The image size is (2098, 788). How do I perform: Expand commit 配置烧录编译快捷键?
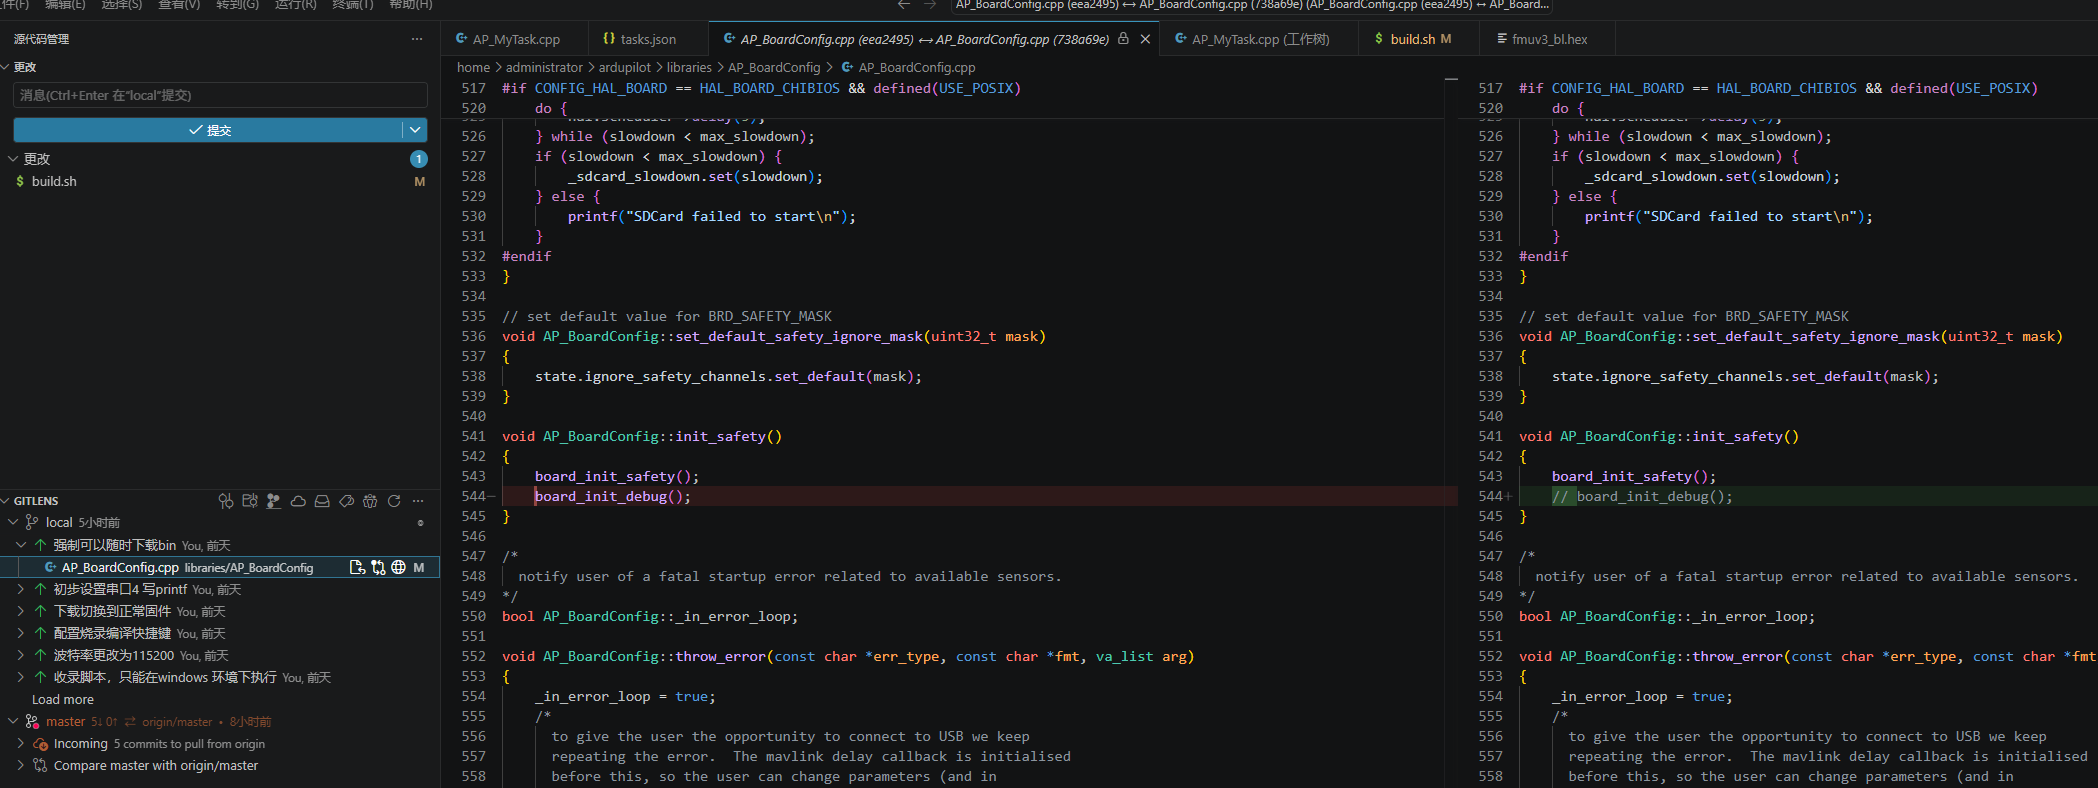21,633
